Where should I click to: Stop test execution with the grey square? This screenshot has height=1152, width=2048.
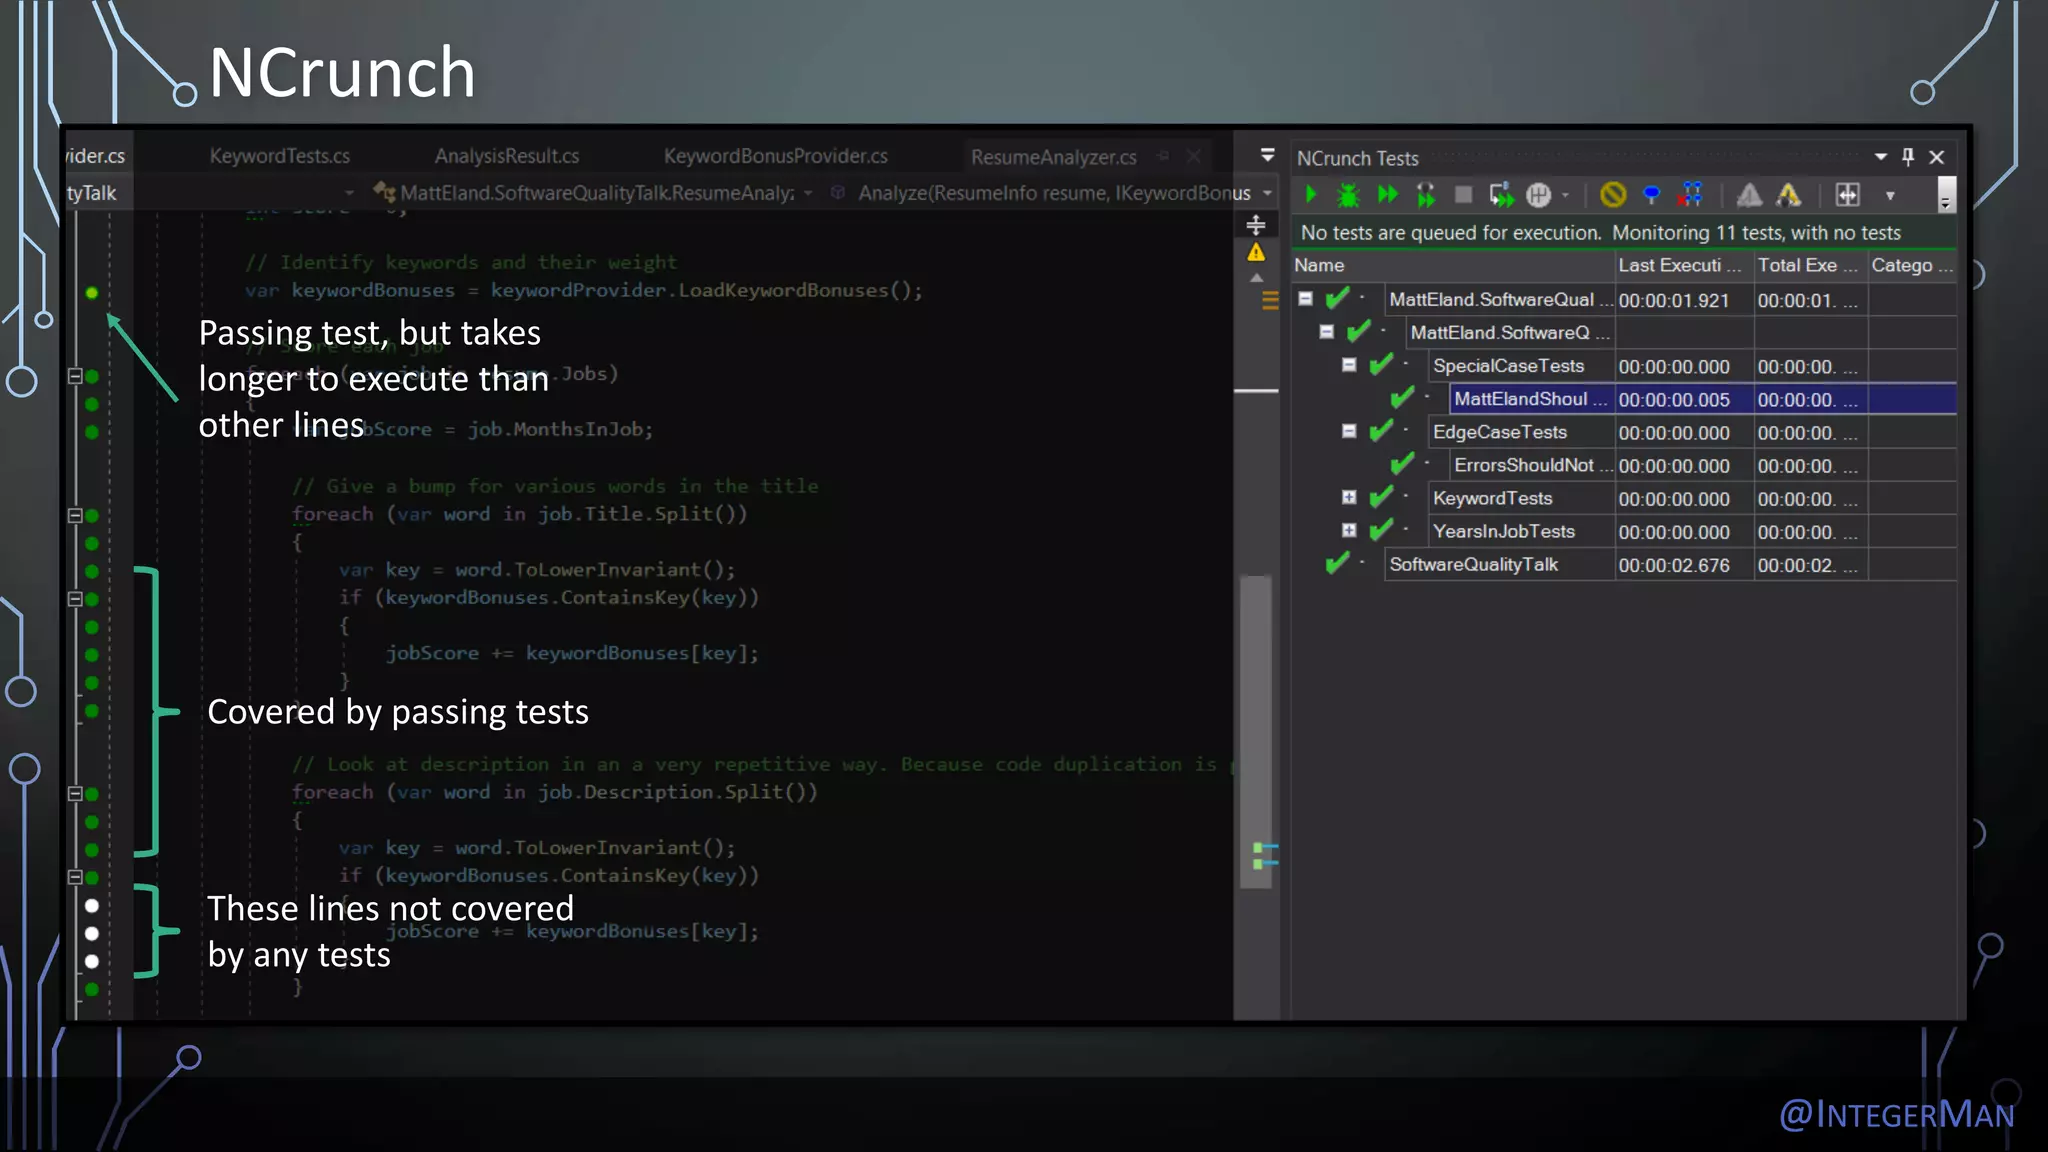[x=1463, y=194]
